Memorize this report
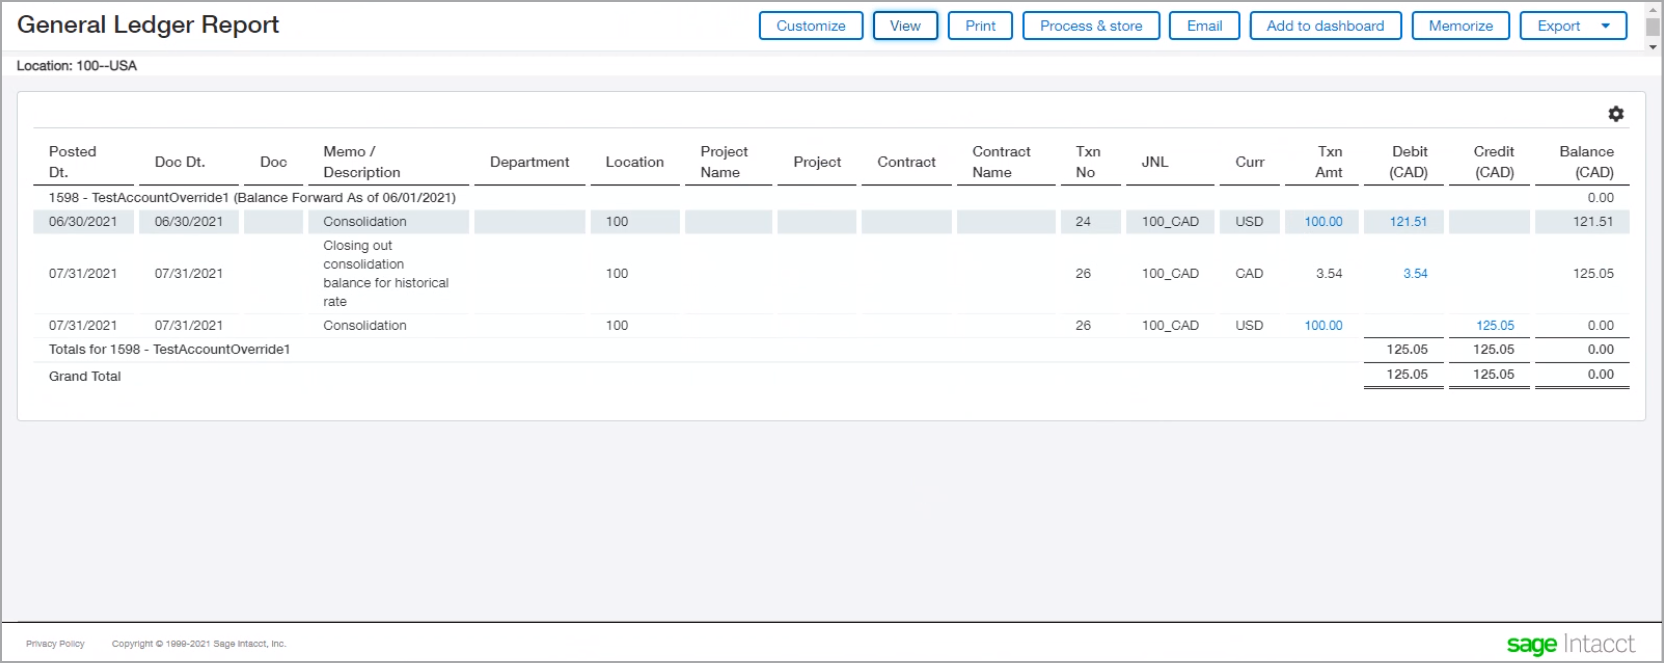Viewport: 1664px width, 663px height. click(x=1460, y=26)
